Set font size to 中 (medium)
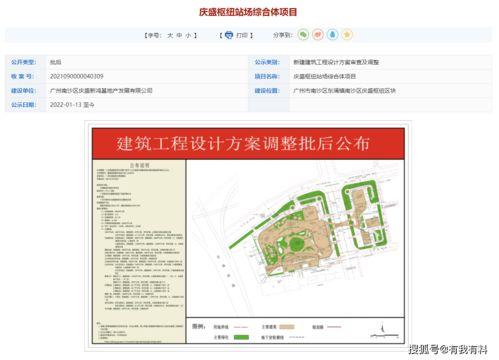The height and width of the screenshot is (360, 499). (x=179, y=35)
